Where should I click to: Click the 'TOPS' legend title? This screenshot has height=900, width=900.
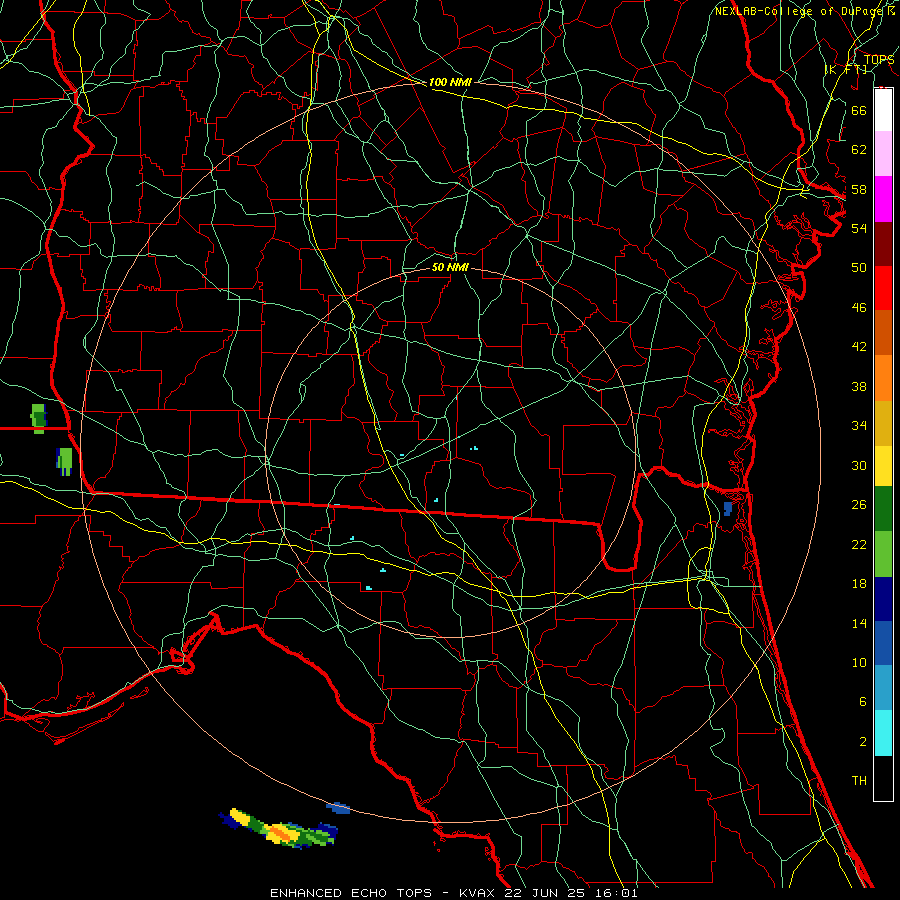(879, 60)
